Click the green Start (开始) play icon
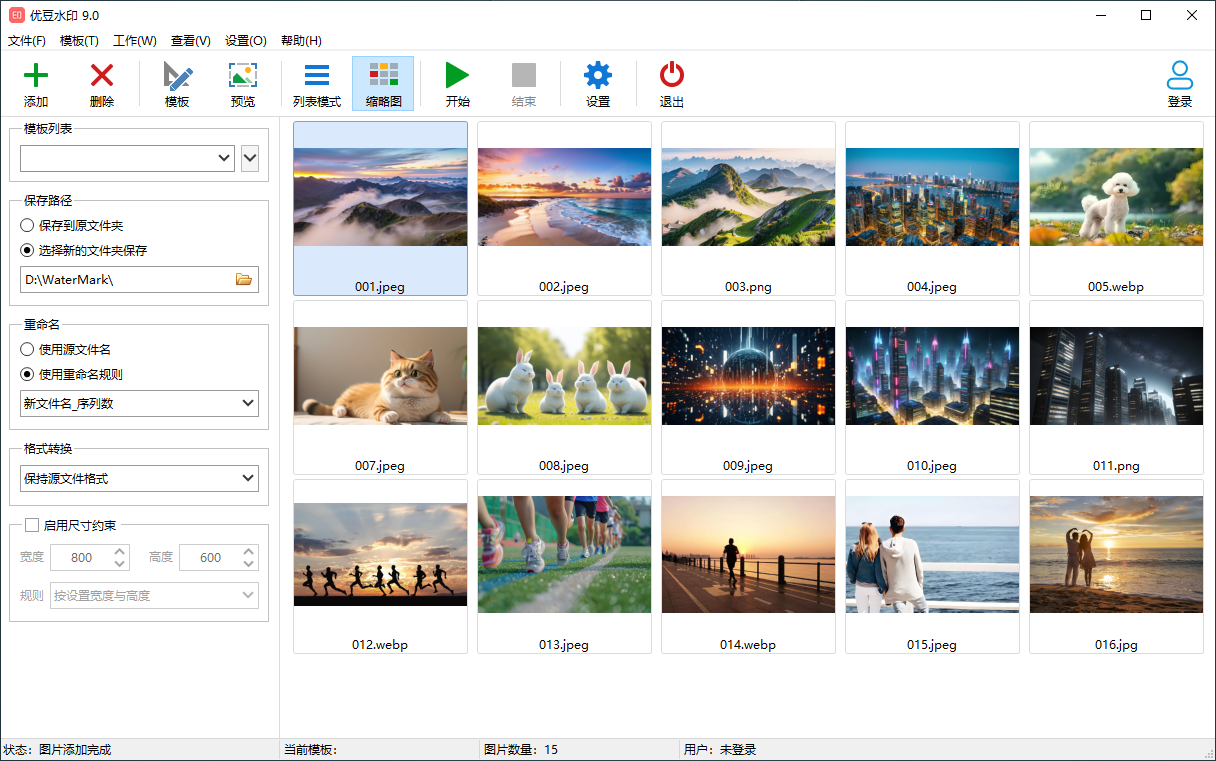This screenshot has height=761, width=1216. coord(458,76)
